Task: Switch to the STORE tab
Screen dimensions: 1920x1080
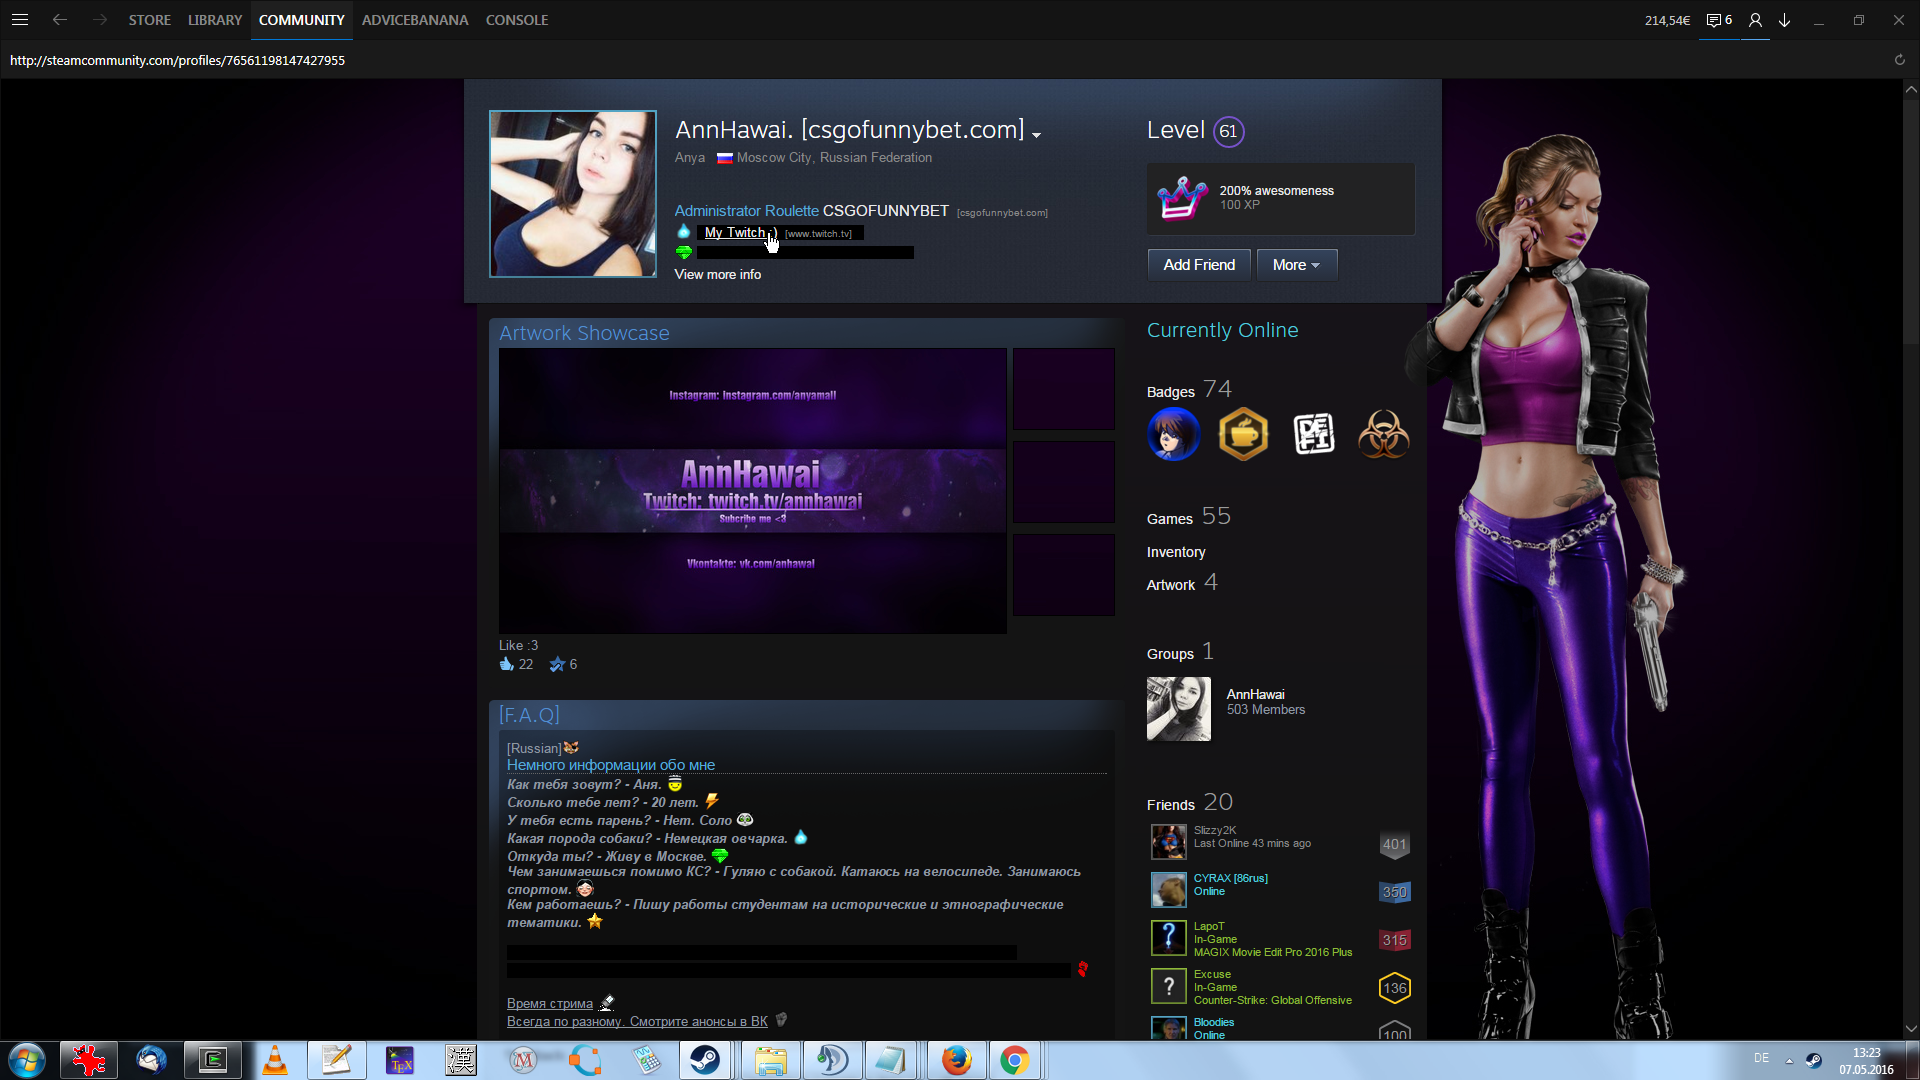Action: tap(149, 20)
